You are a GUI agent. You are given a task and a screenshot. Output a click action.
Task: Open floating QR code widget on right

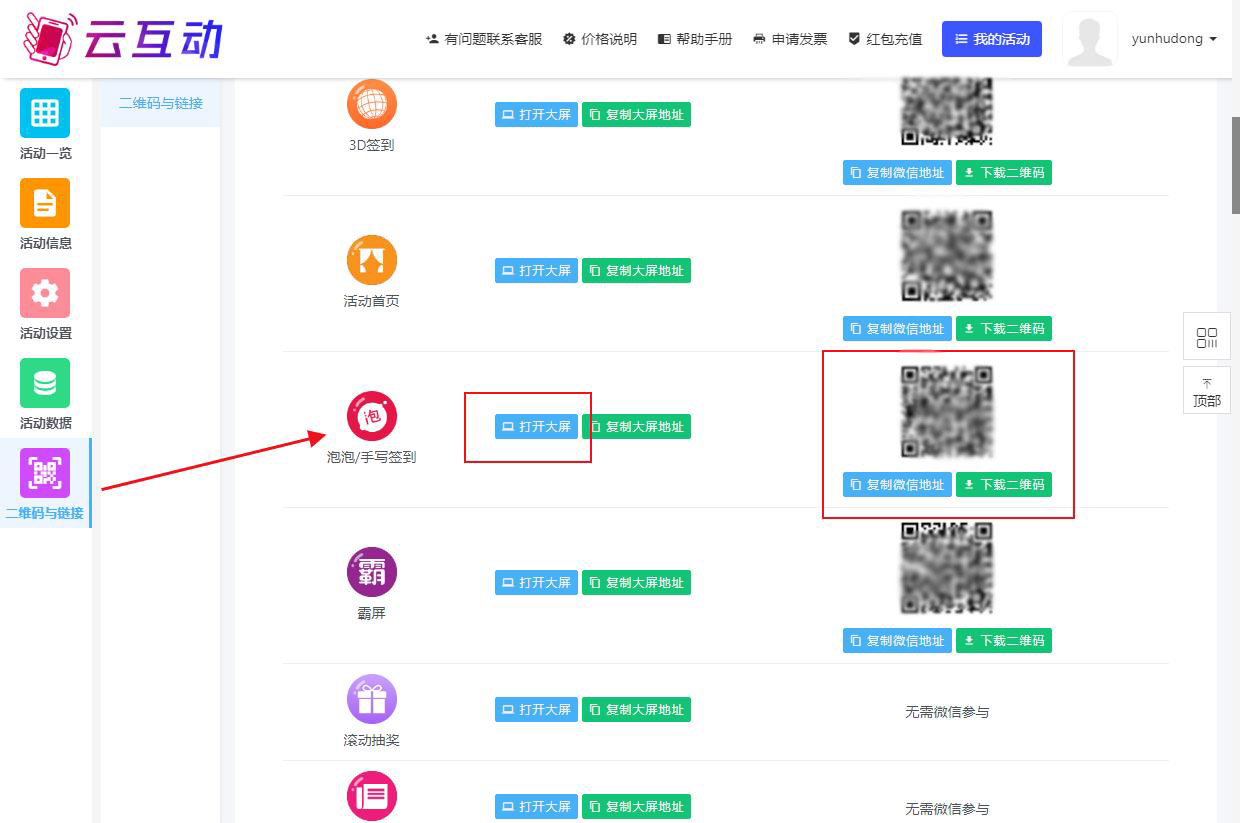pos(1207,337)
